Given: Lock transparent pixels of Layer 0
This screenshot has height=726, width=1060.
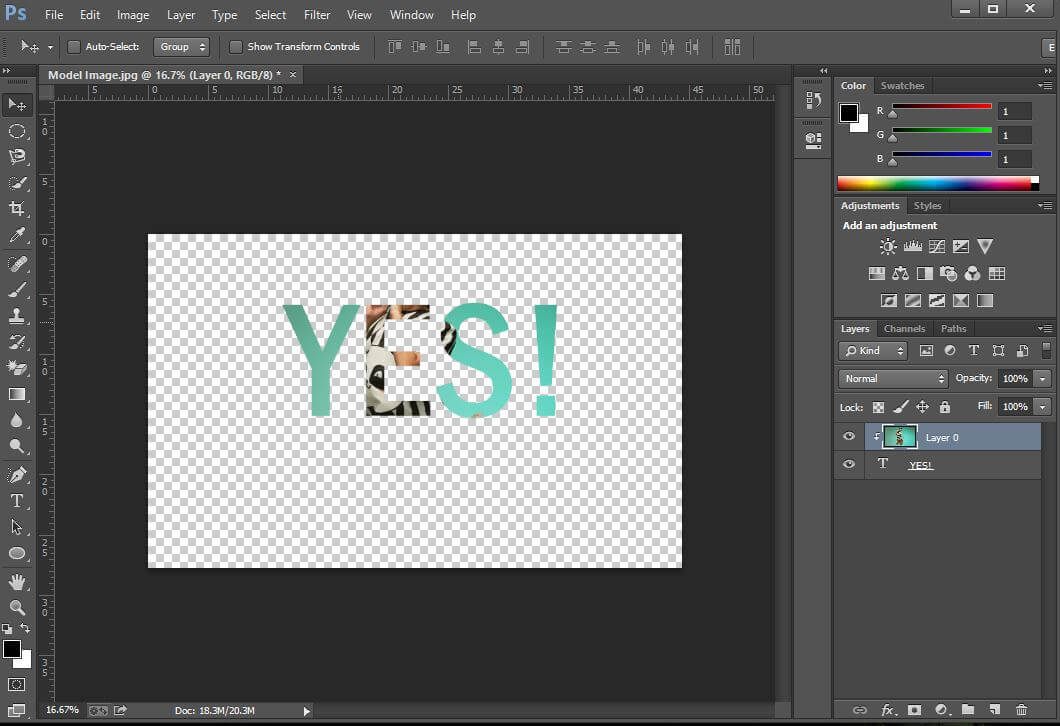Looking at the screenshot, I should point(879,407).
